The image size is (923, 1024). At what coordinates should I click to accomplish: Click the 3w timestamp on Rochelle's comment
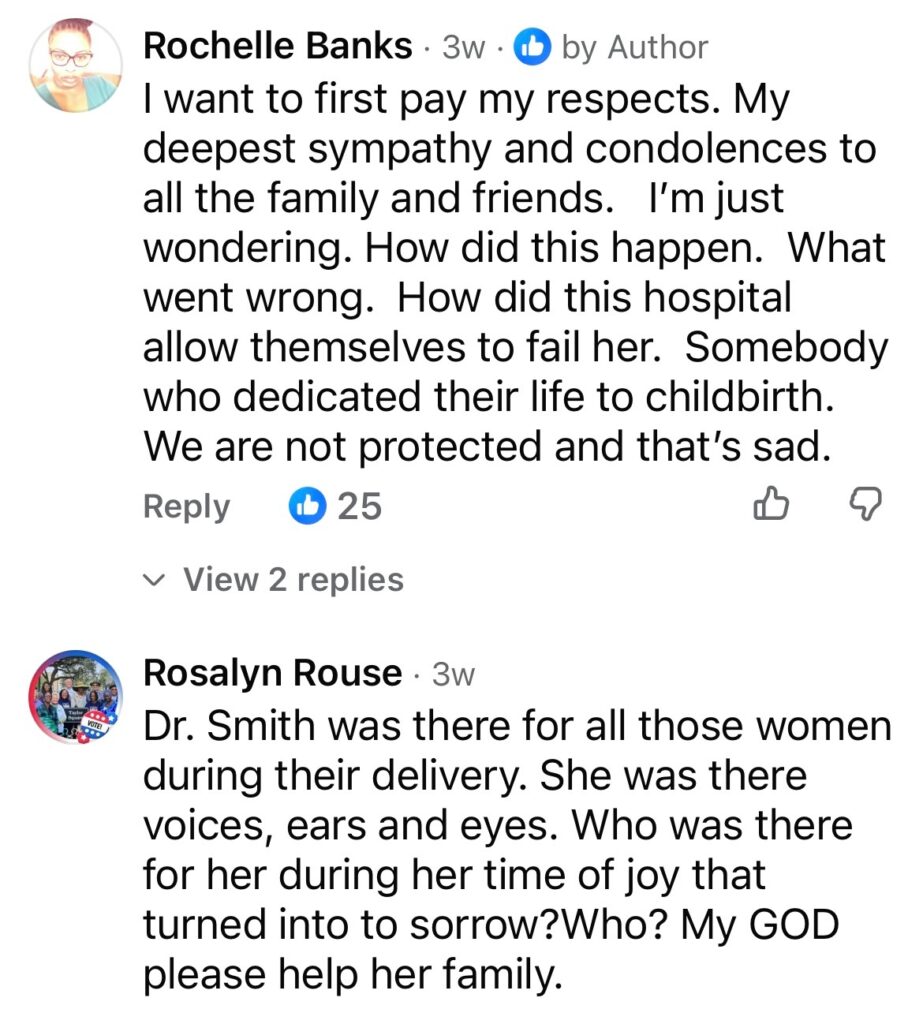pos(463,48)
